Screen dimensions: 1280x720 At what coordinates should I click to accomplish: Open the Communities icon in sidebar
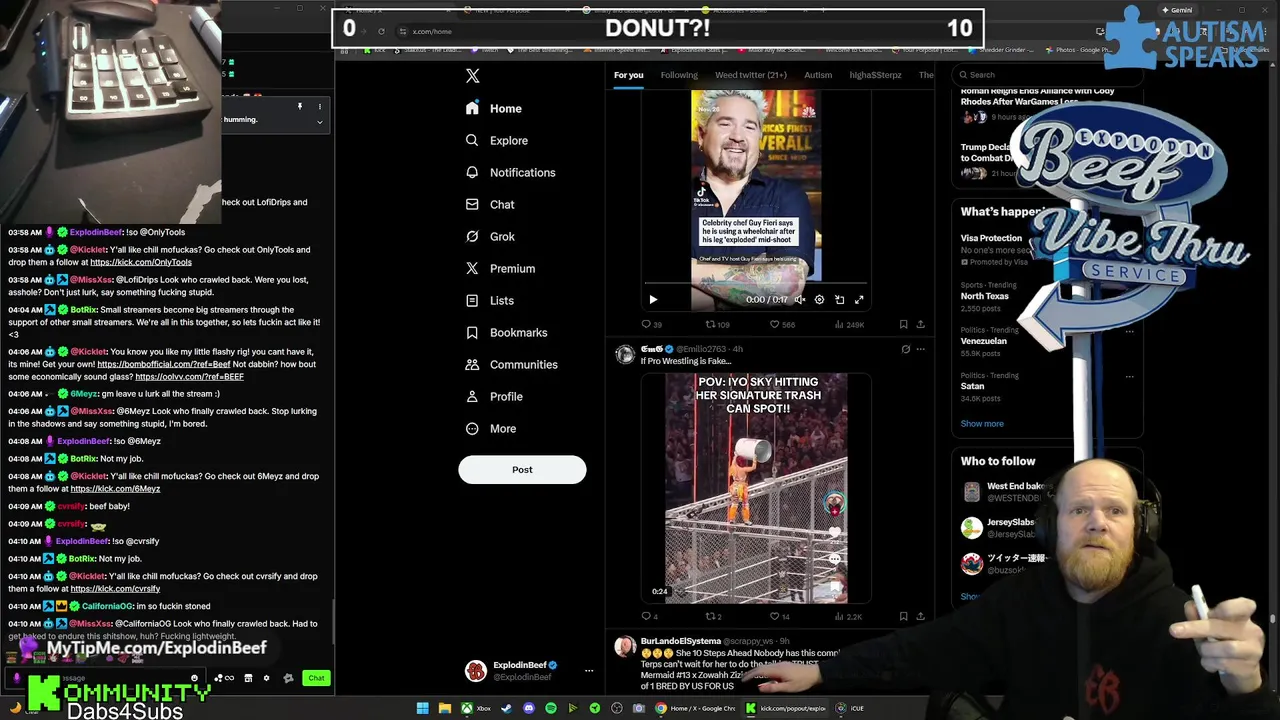click(x=472, y=364)
